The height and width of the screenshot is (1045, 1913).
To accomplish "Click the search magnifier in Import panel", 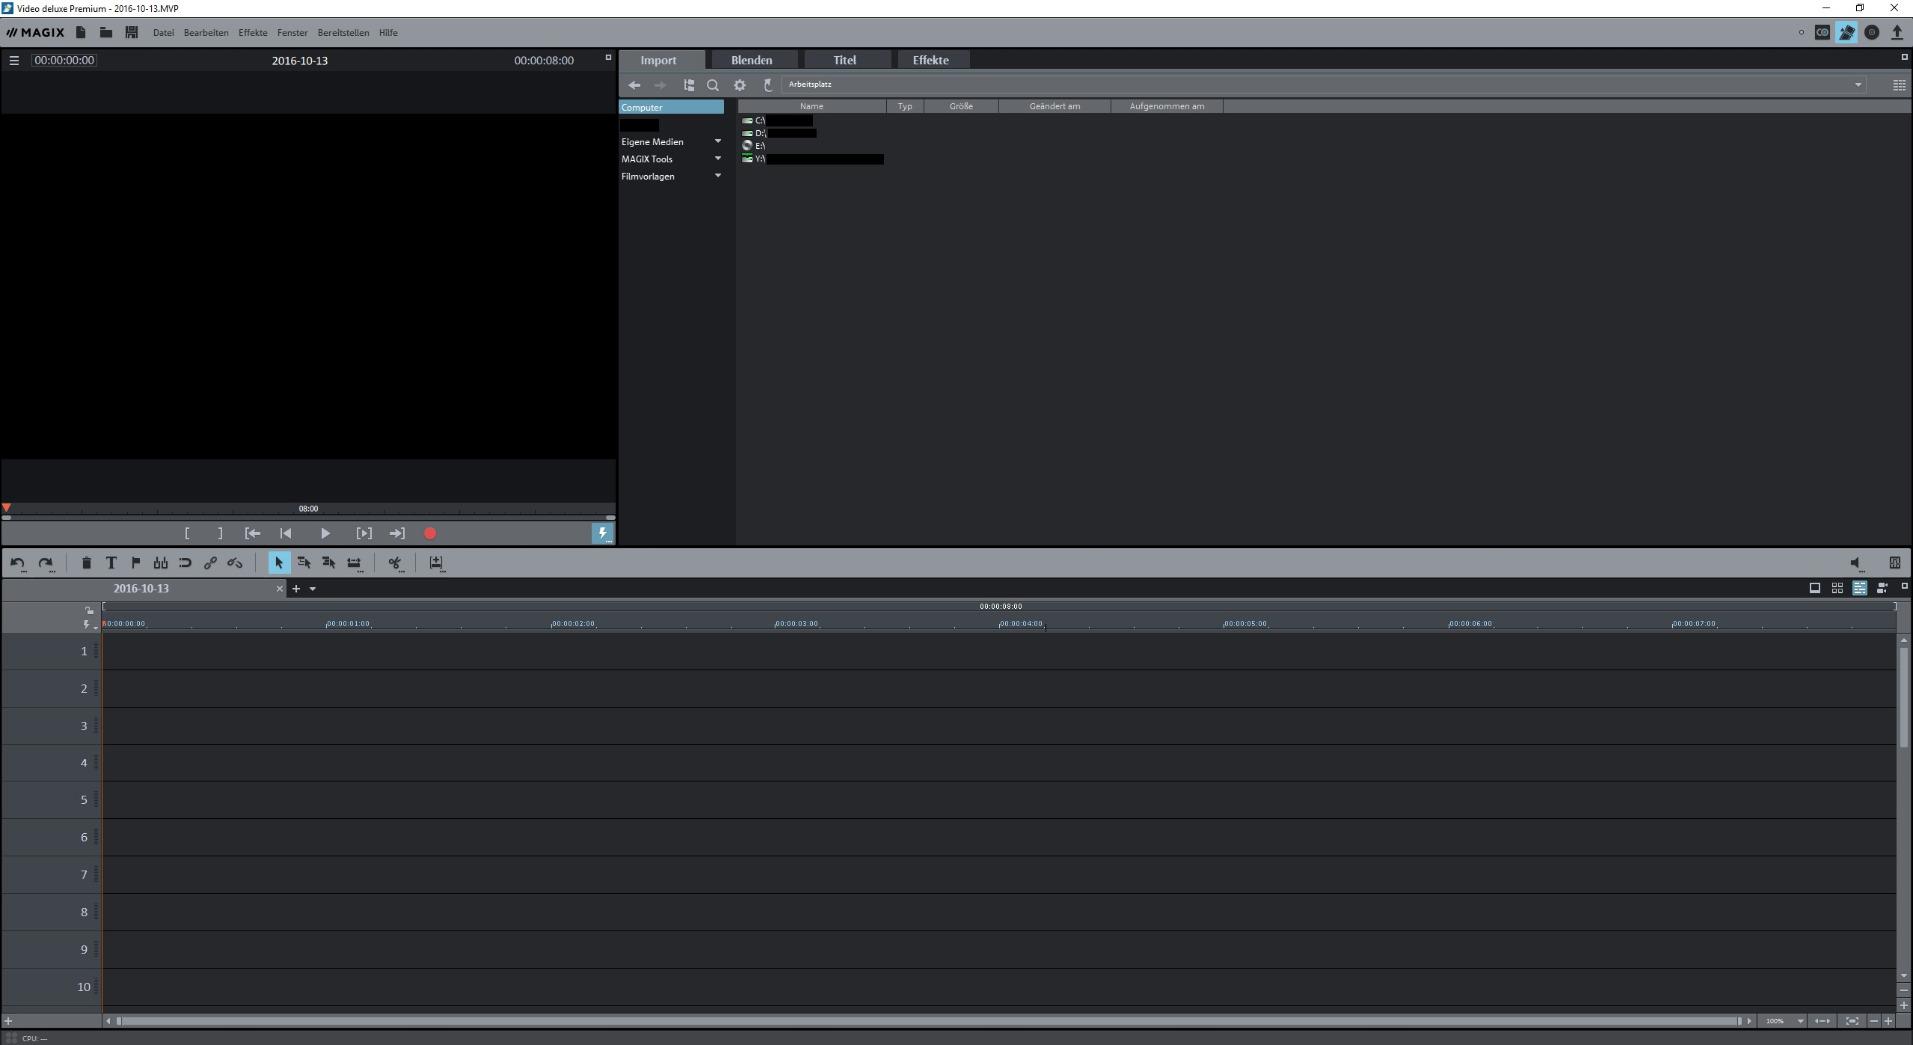I will point(713,85).
